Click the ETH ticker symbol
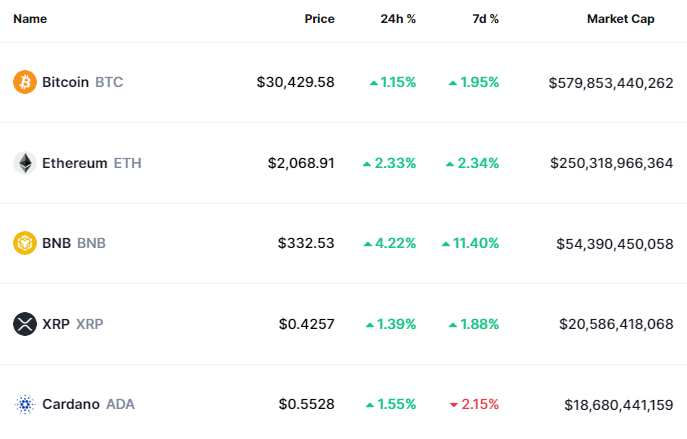687x439 pixels. click(x=128, y=163)
